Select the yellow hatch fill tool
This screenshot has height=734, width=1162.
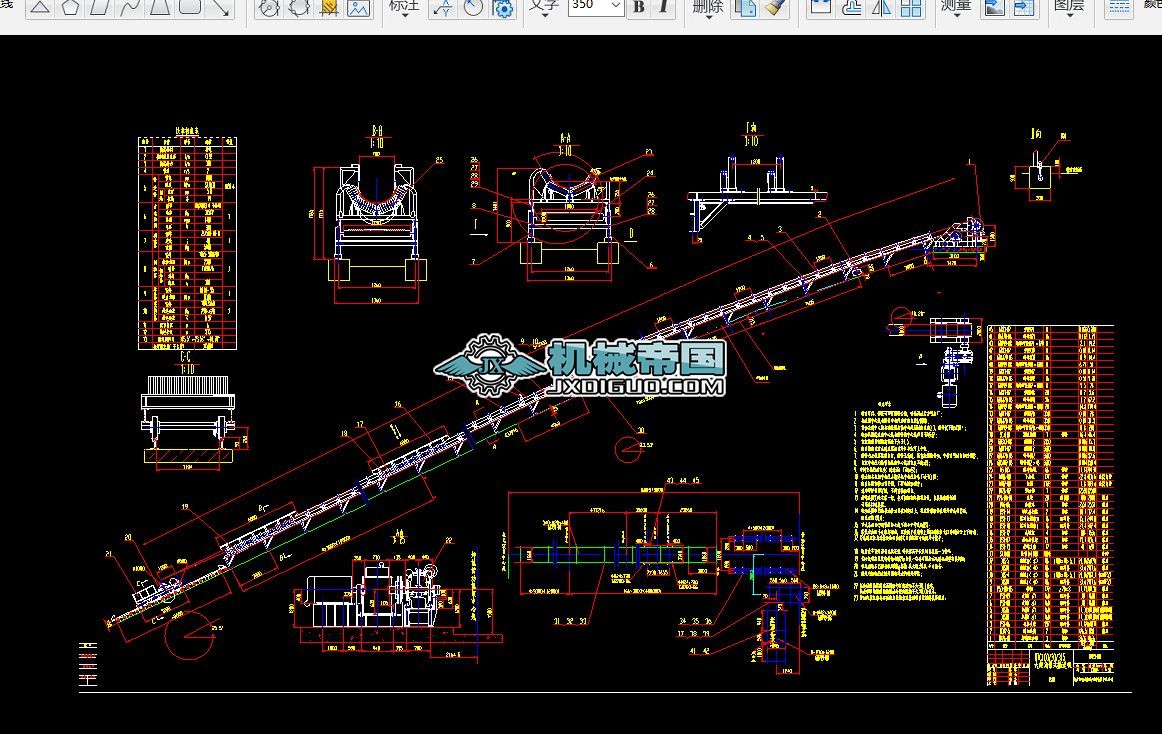click(x=329, y=8)
